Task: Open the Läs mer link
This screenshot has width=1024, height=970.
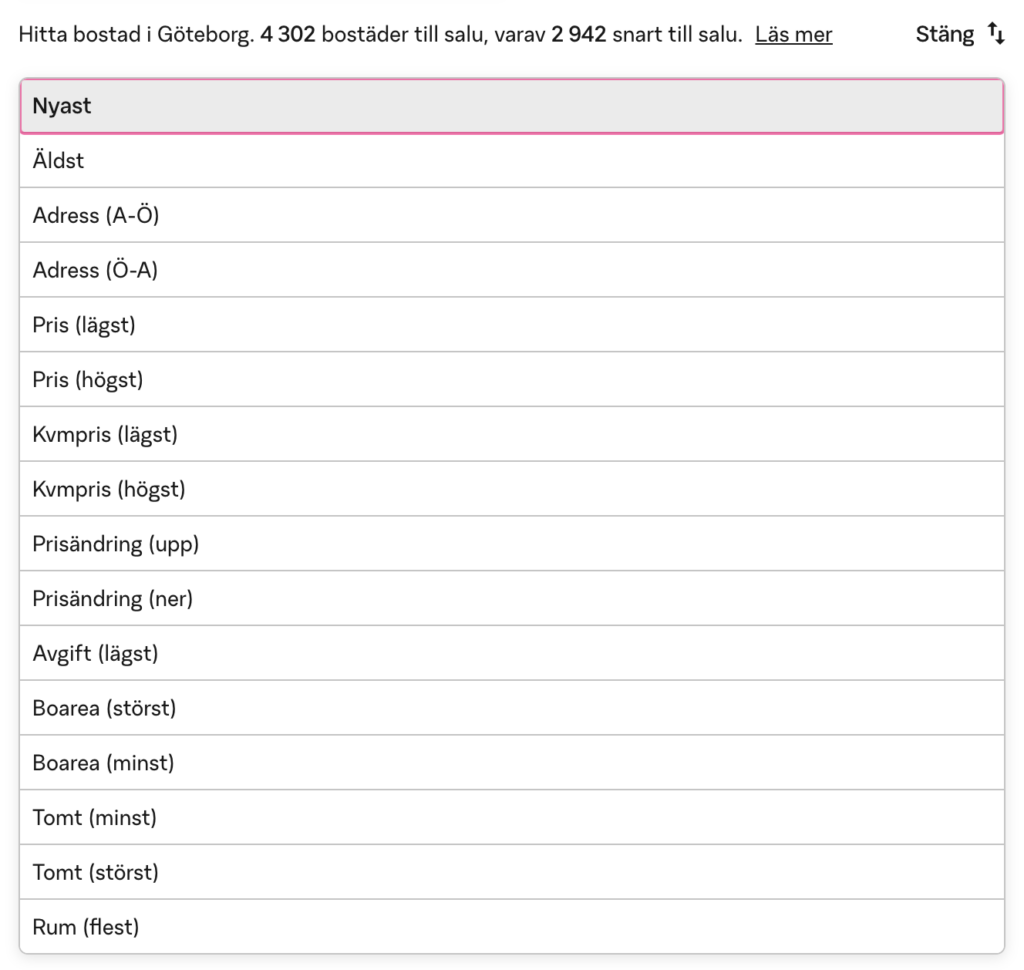Action: click(x=793, y=35)
